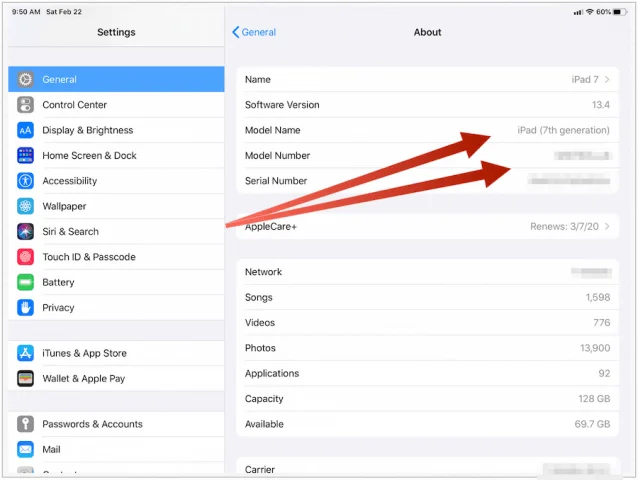Tap the Wi-Fi status icon
Viewport: 638px width, 480px height.
(590, 12)
